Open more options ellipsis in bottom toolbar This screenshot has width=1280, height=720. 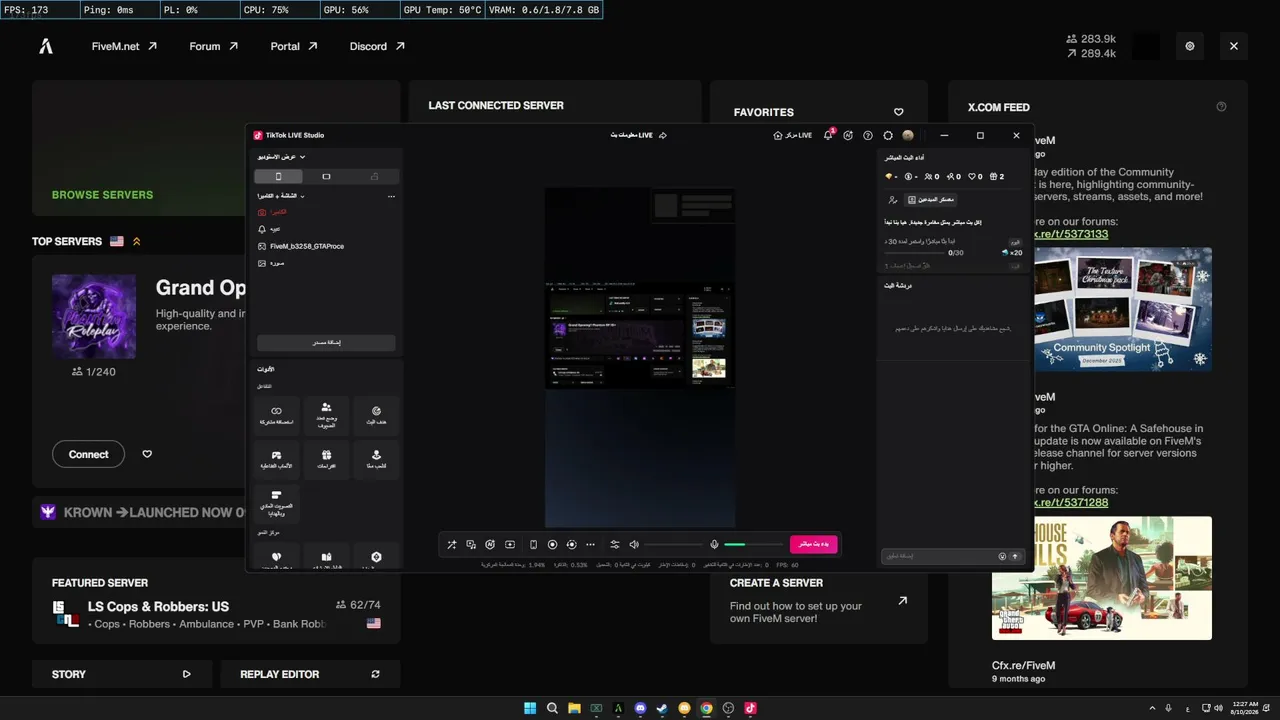pyautogui.click(x=590, y=545)
